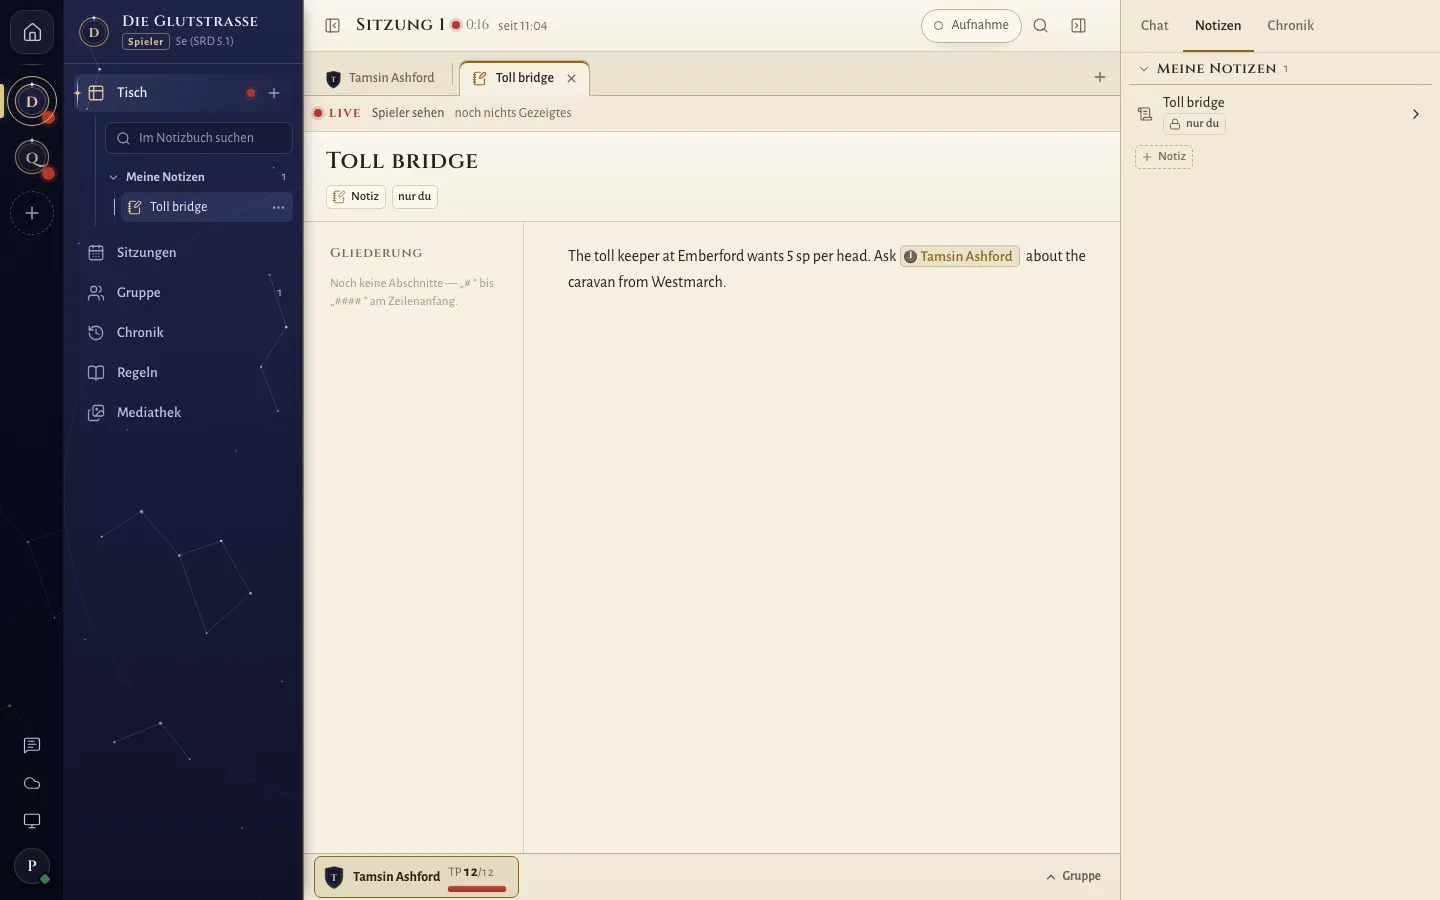Viewport: 1440px width, 900px height.
Task: Switch to the Chat tab
Action: [x=1154, y=26]
